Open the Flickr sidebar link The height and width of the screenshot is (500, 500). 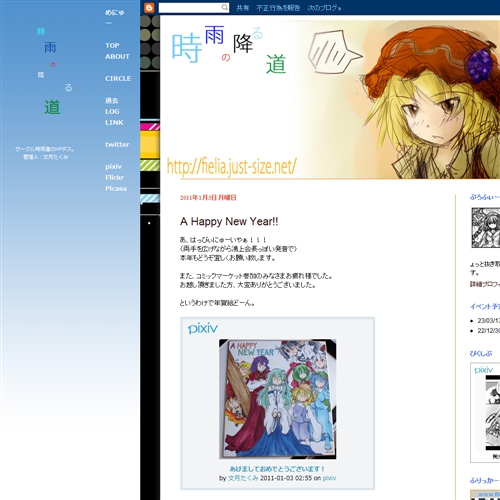coord(114,177)
